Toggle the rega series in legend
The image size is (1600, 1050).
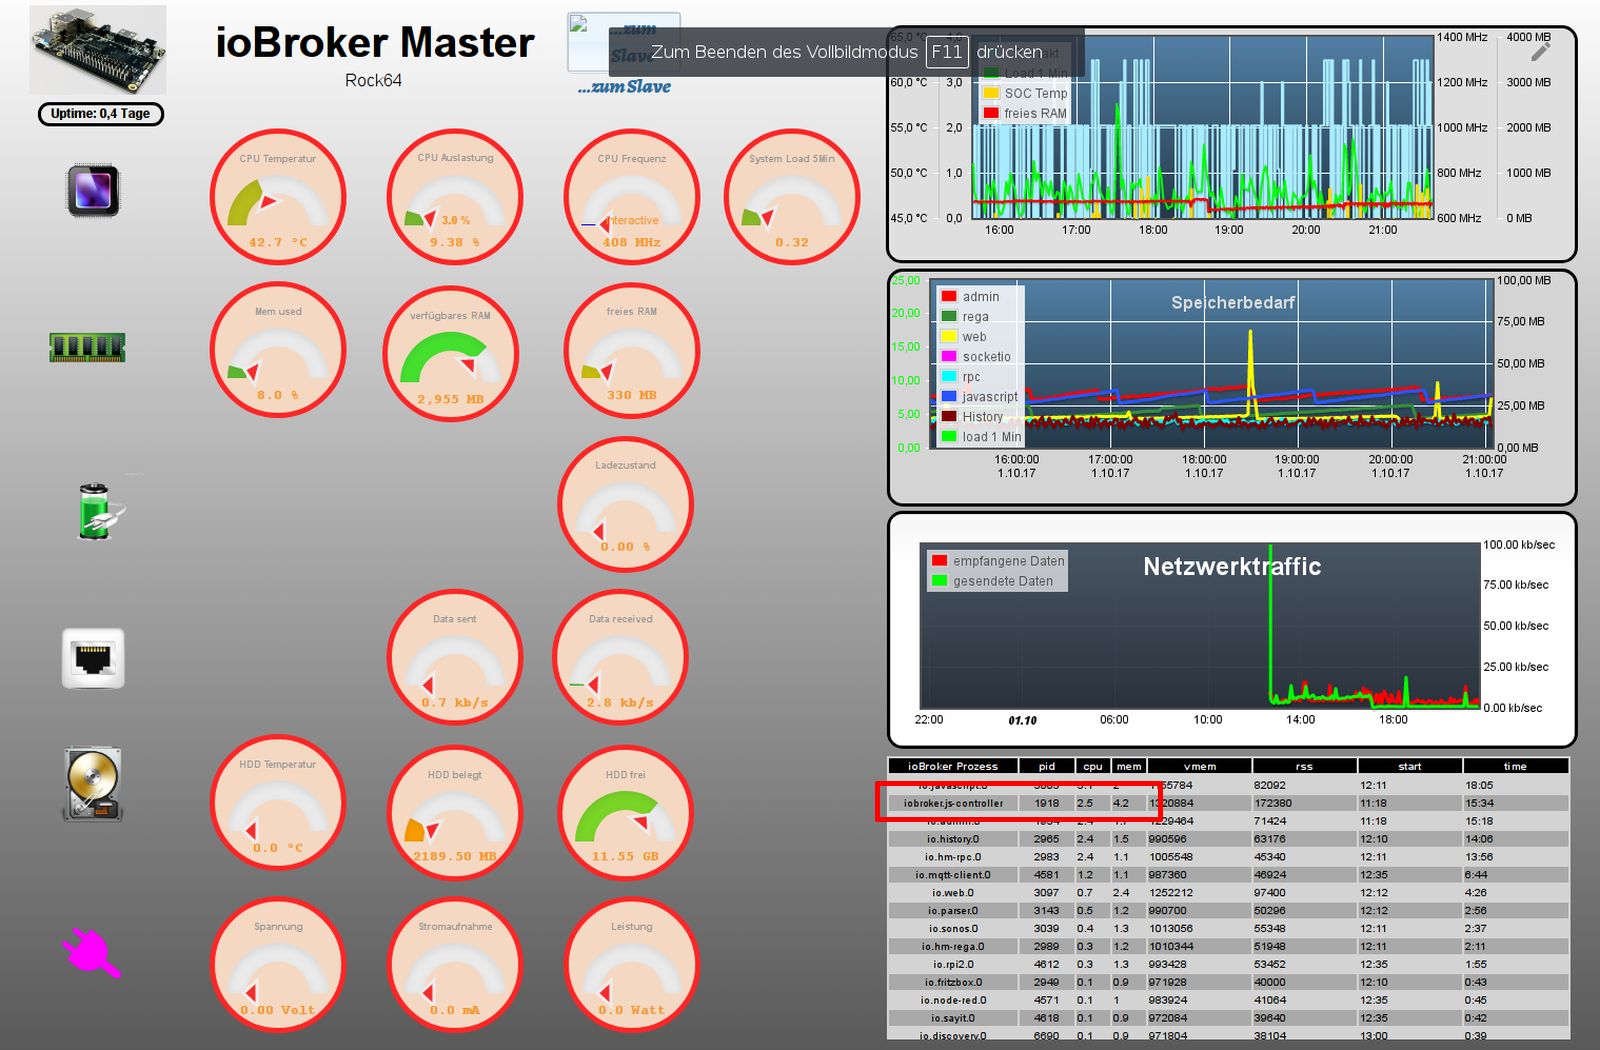965,317
